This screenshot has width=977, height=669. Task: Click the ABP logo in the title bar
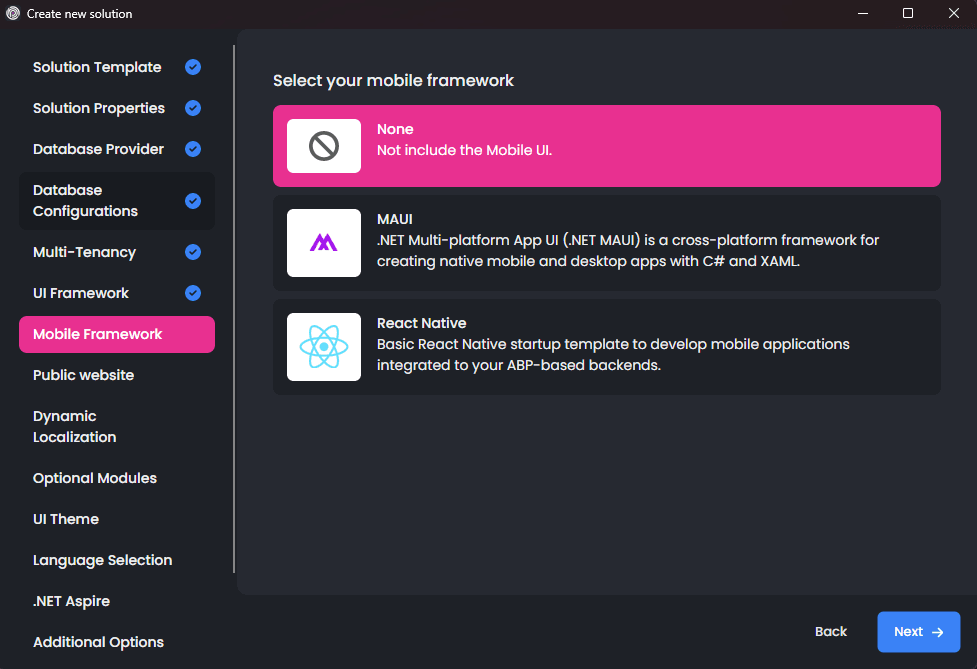pos(11,13)
